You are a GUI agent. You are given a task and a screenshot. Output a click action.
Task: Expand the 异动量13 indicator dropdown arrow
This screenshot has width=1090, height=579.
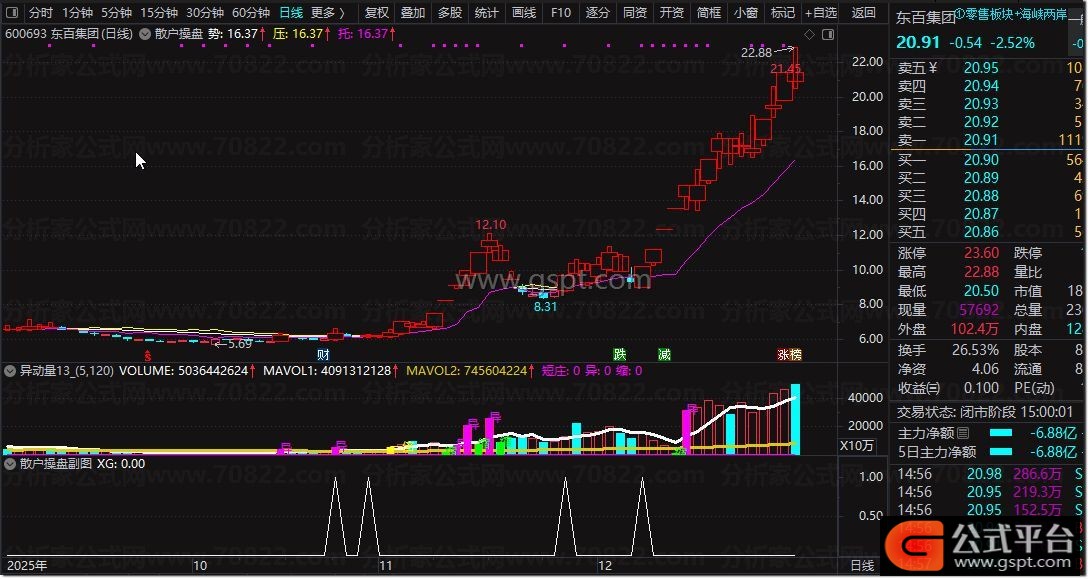pyautogui.click(x=10, y=370)
